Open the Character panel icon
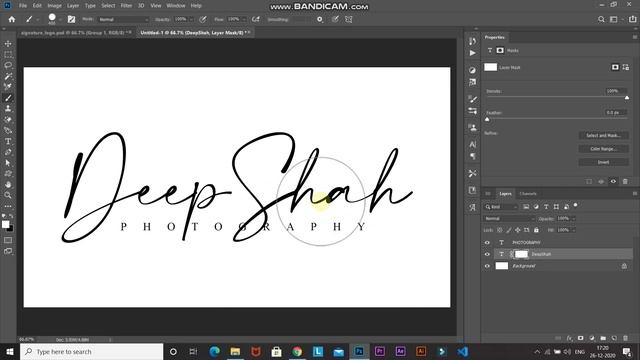This screenshot has height=360, width=640. [x=472, y=144]
